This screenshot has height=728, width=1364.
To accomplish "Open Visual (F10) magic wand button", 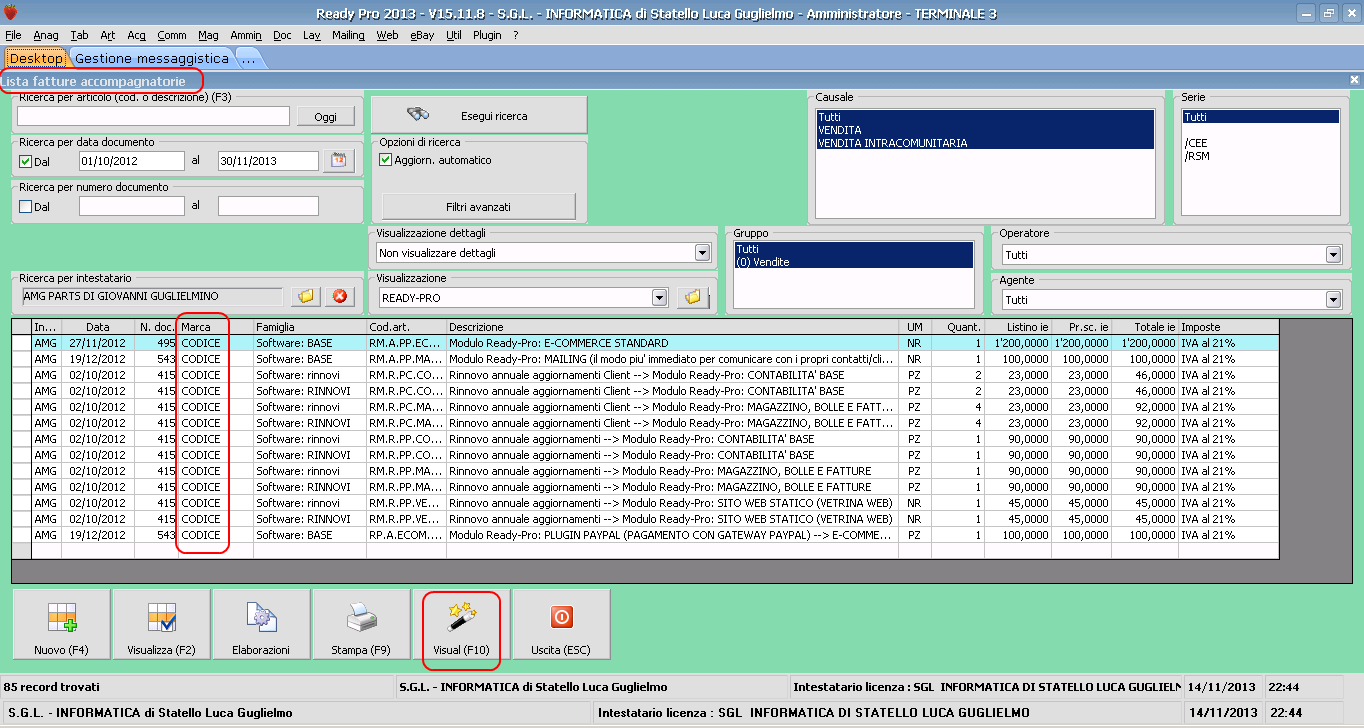I will click(461, 624).
